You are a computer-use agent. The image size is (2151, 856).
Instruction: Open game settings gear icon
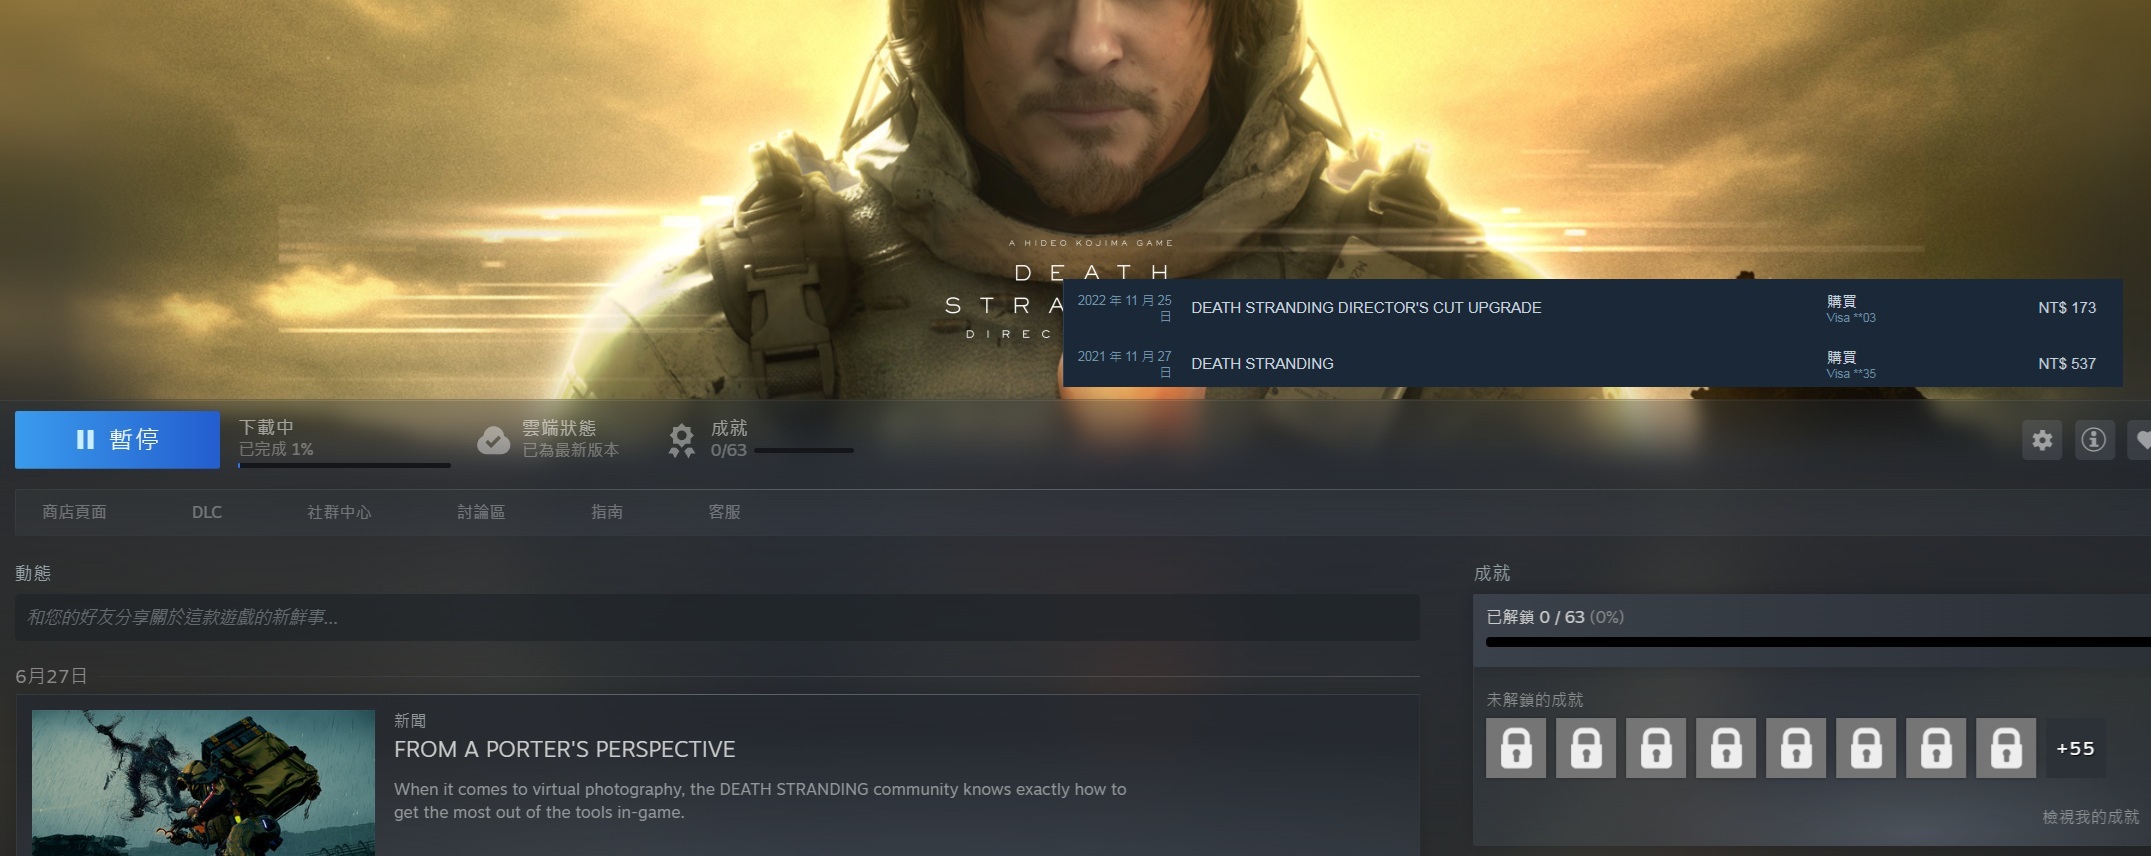pyautogui.click(x=2042, y=440)
